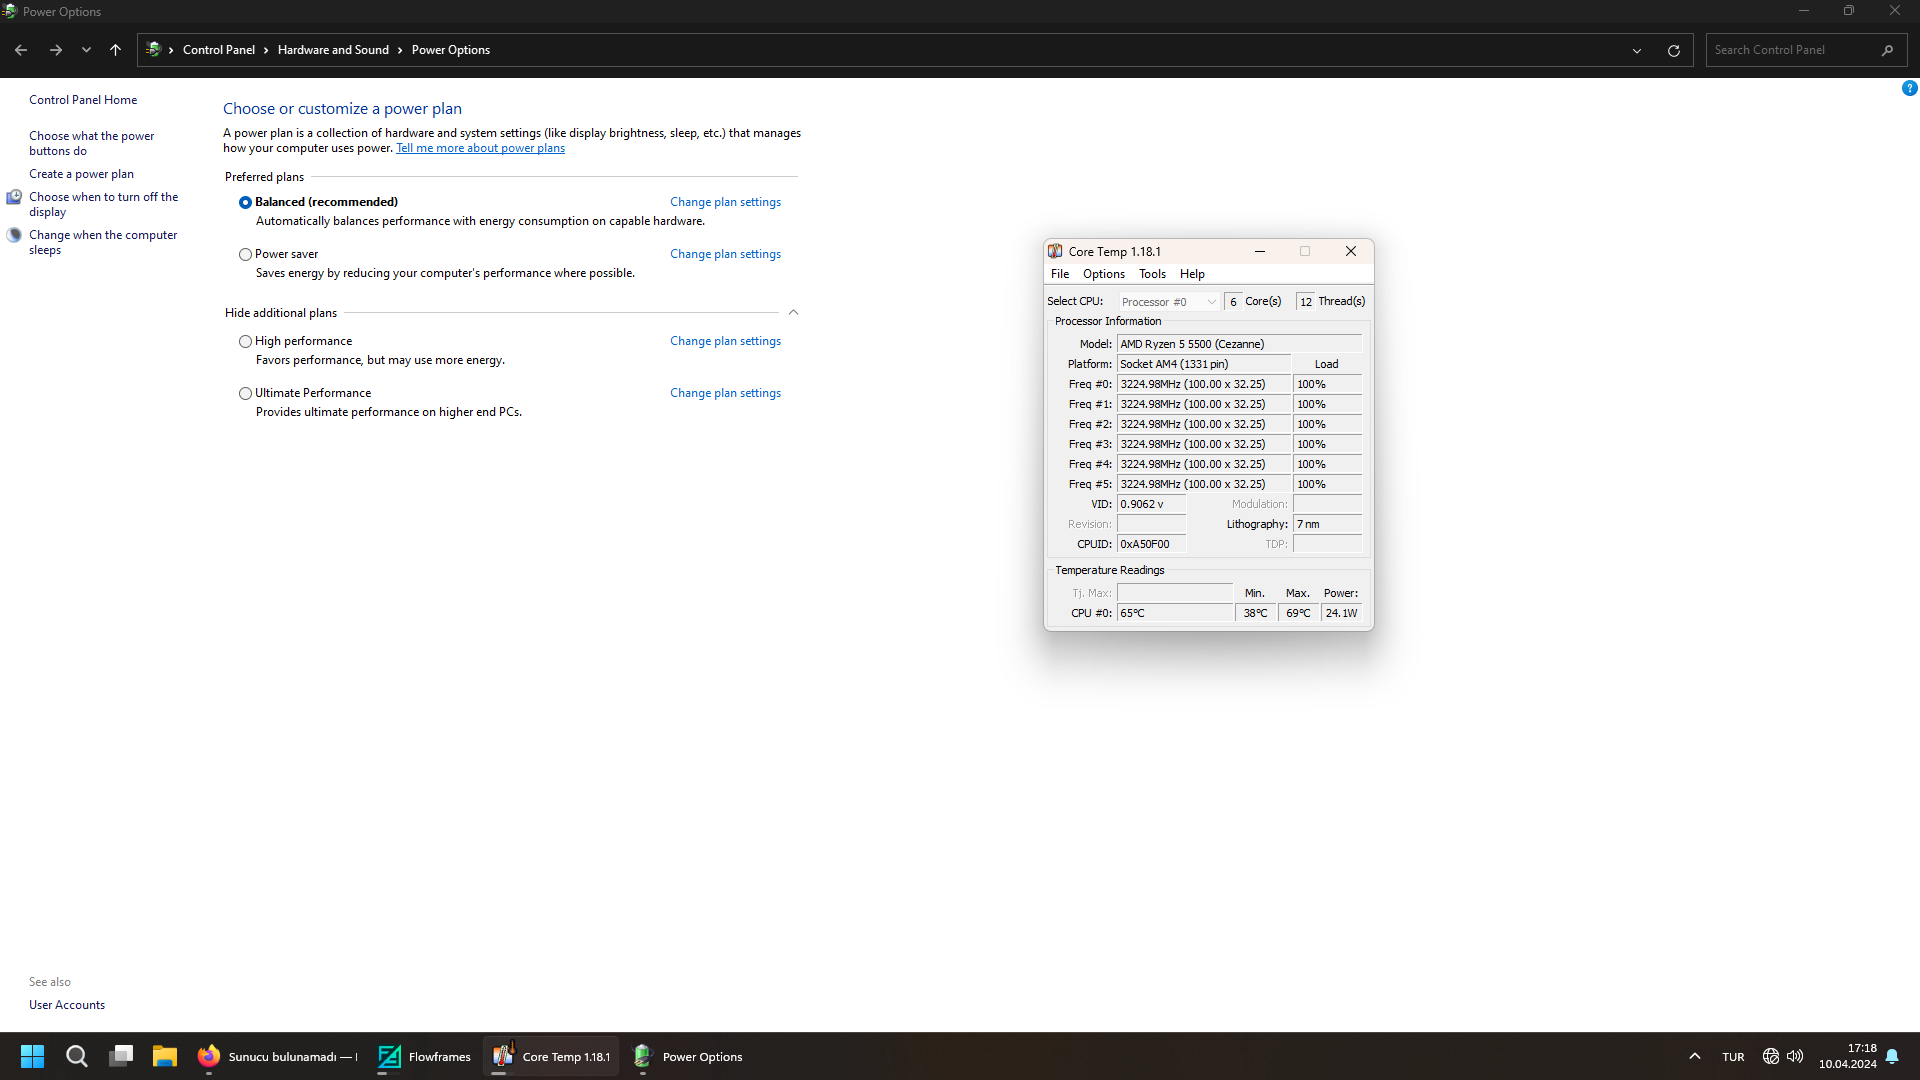Click the Up to parent folder arrow

[115, 50]
